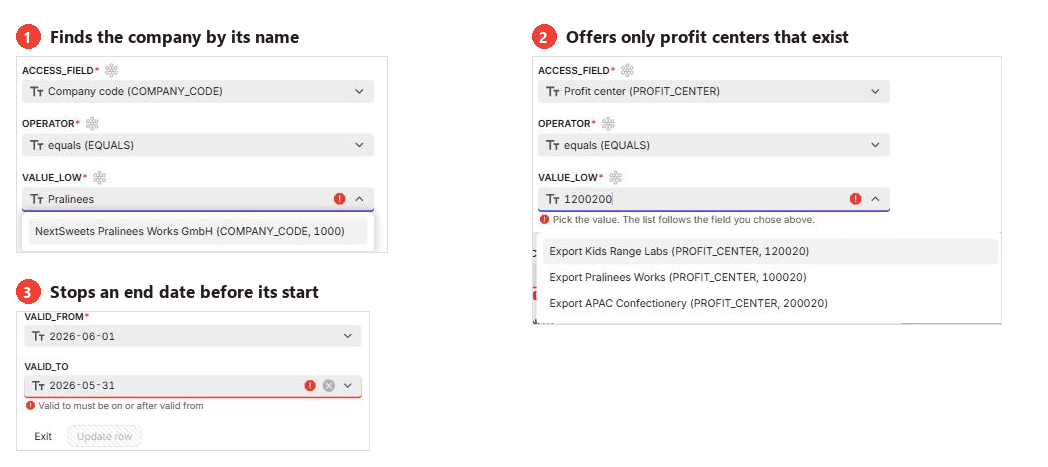Click the text type icon beside Pralinees
Viewport: 1048px width, 467px height.
click(x=37, y=199)
